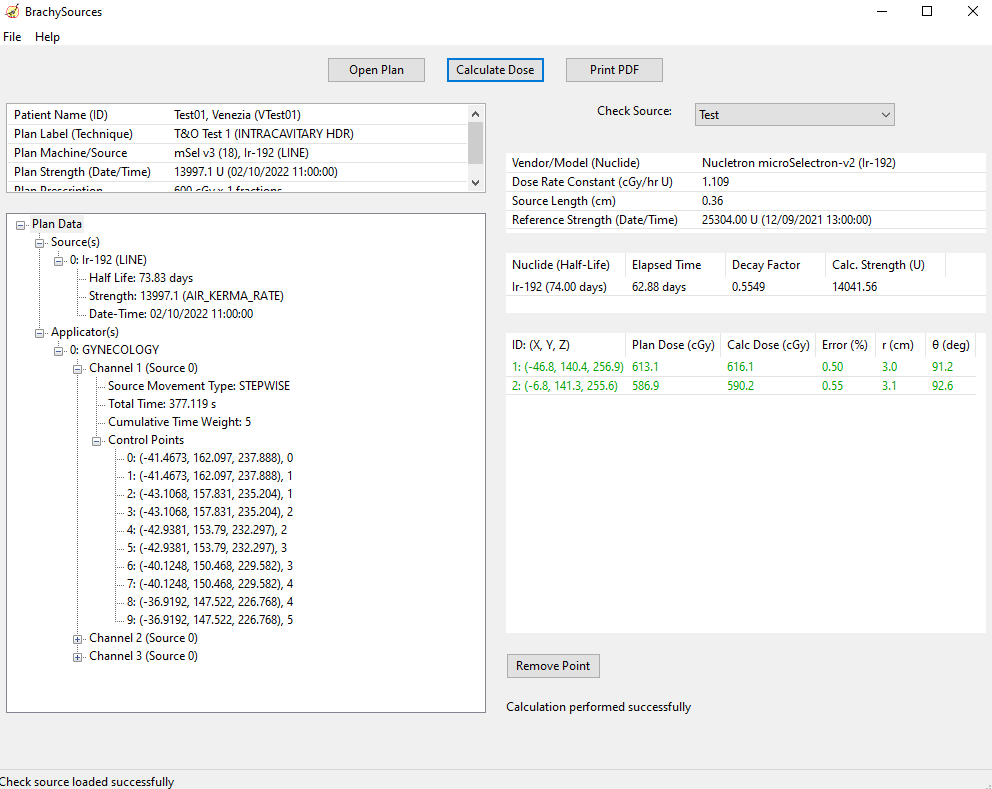Select control point 2 (-43.1068, 157.831, 235.204), 1
Image resolution: width=992 pixels, height=789 pixels.
pyautogui.click(x=210, y=494)
